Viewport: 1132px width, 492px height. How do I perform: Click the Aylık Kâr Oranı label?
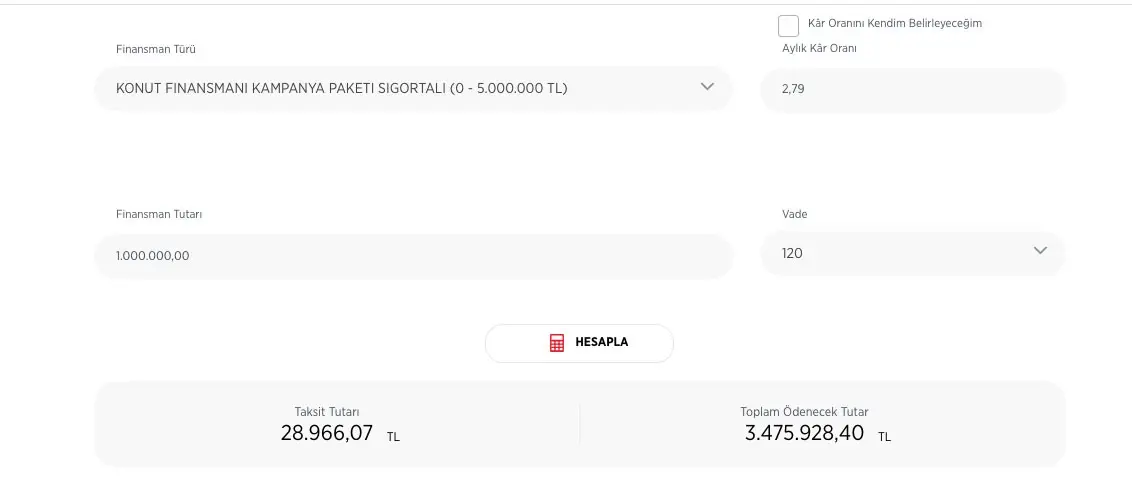pyautogui.click(x=819, y=48)
